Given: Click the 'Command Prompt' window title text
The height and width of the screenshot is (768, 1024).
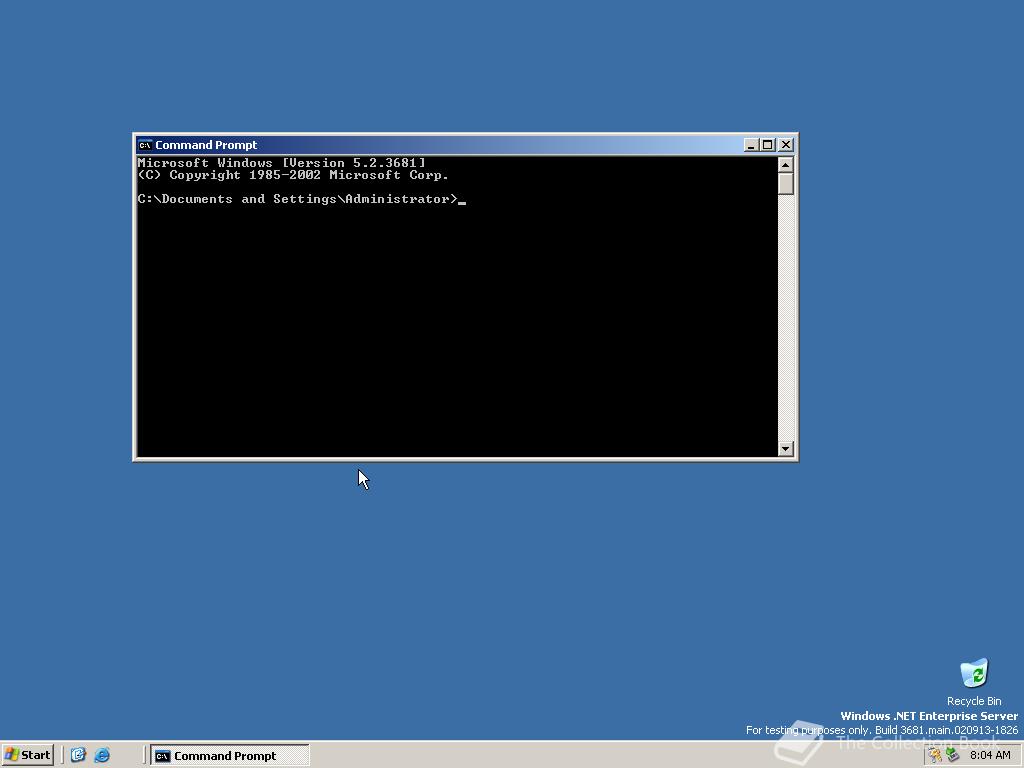Looking at the screenshot, I should pyautogui.click(x=206, y=145).
